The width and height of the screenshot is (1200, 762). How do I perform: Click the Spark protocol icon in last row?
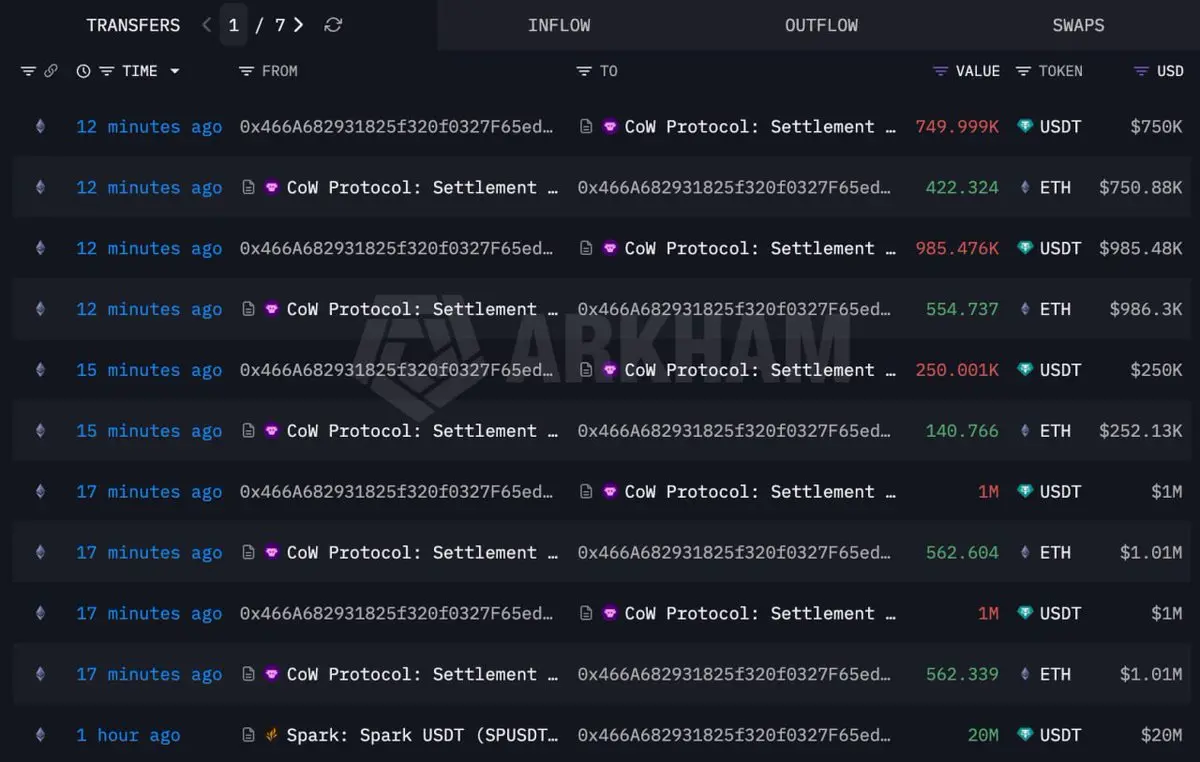[x=271, y=735]
